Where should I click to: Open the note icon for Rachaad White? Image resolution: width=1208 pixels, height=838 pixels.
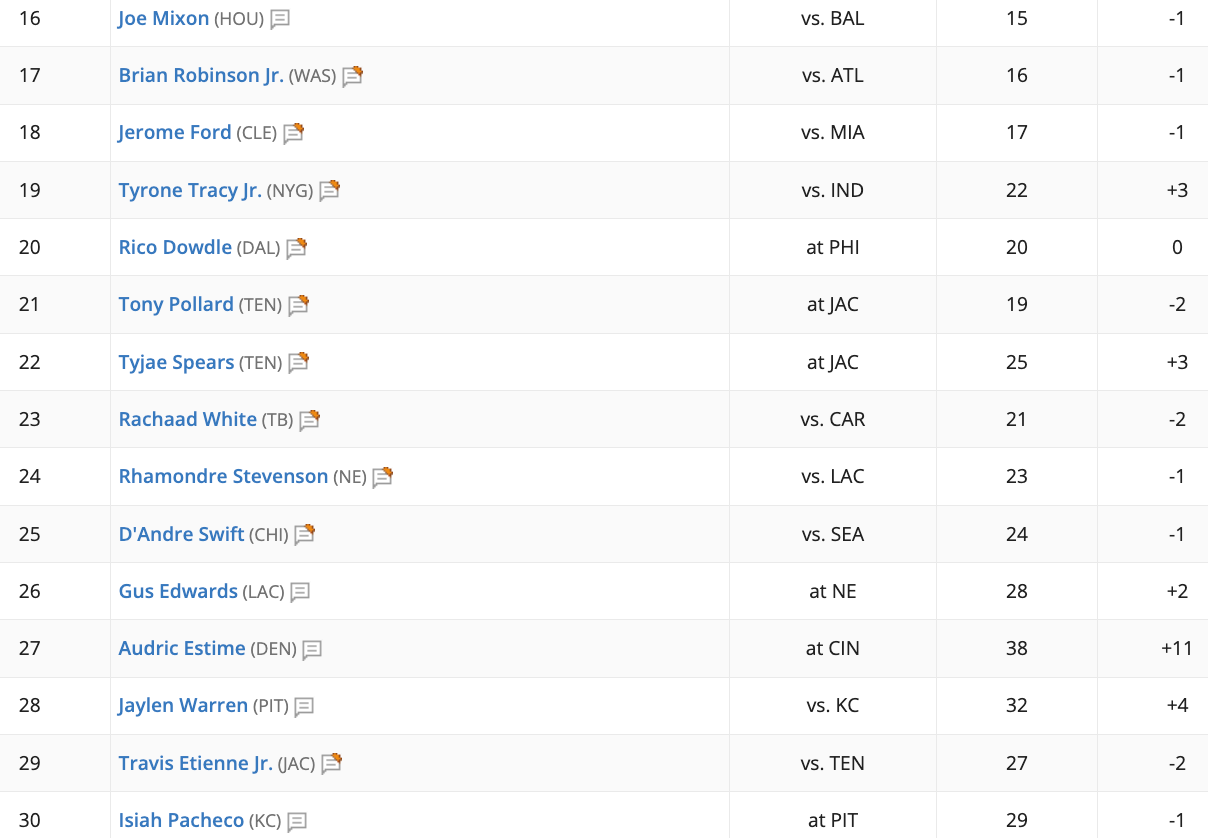(309, 420)
